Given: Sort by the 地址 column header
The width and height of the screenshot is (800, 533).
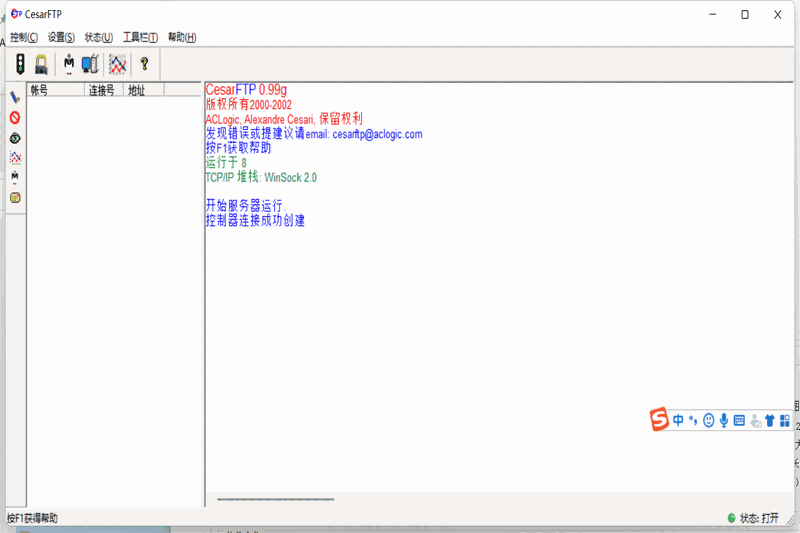Looking at the screenshot, I should [144, 90].
